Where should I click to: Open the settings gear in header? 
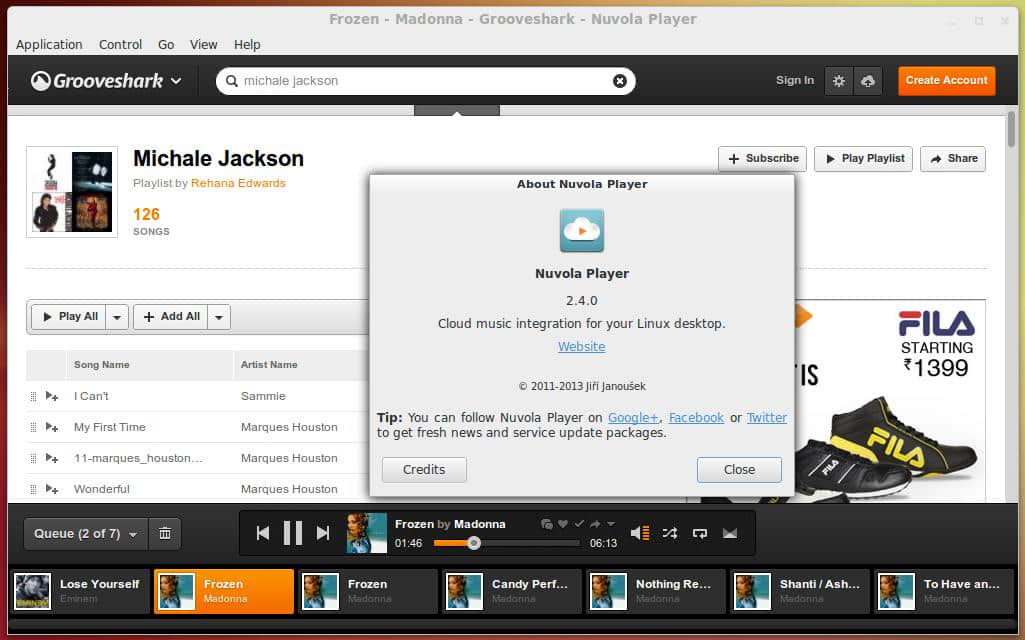839,81
